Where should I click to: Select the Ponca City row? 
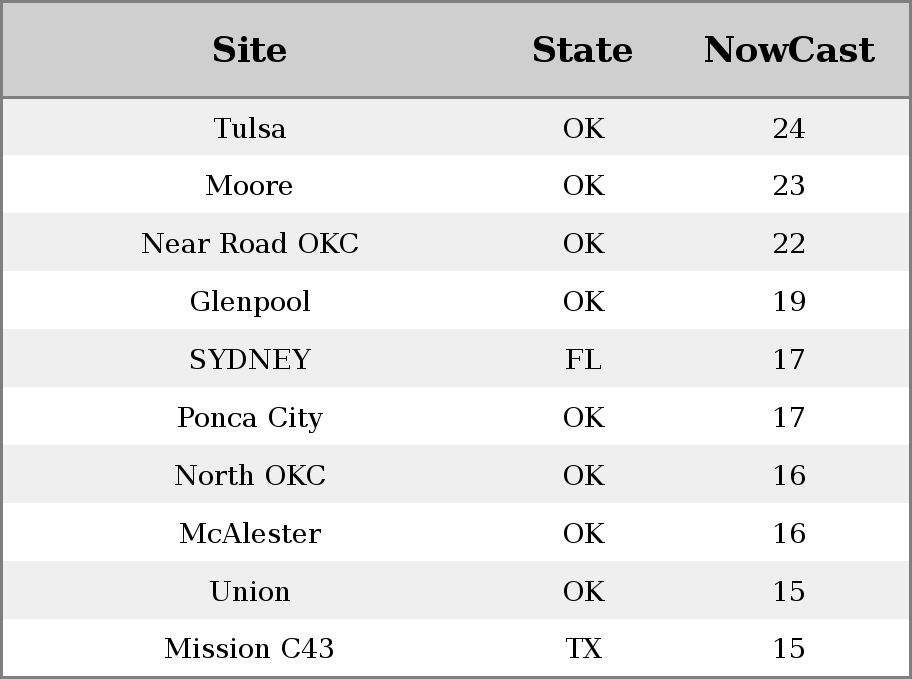point(456,417)
